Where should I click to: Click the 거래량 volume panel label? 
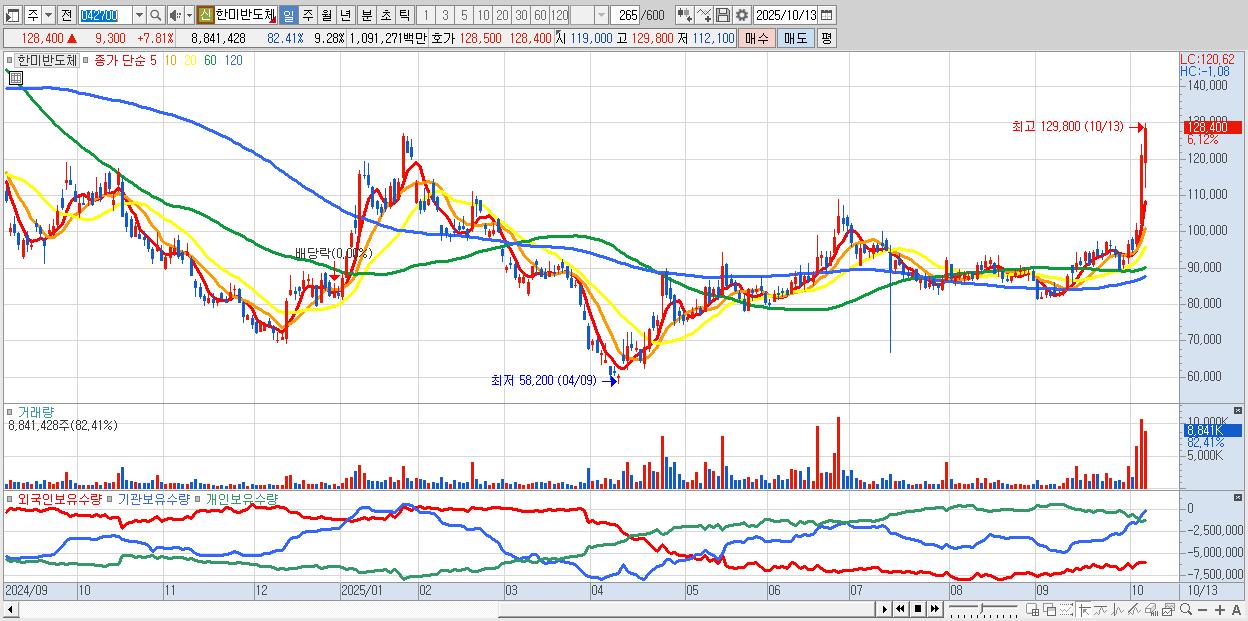coord(34,412)
